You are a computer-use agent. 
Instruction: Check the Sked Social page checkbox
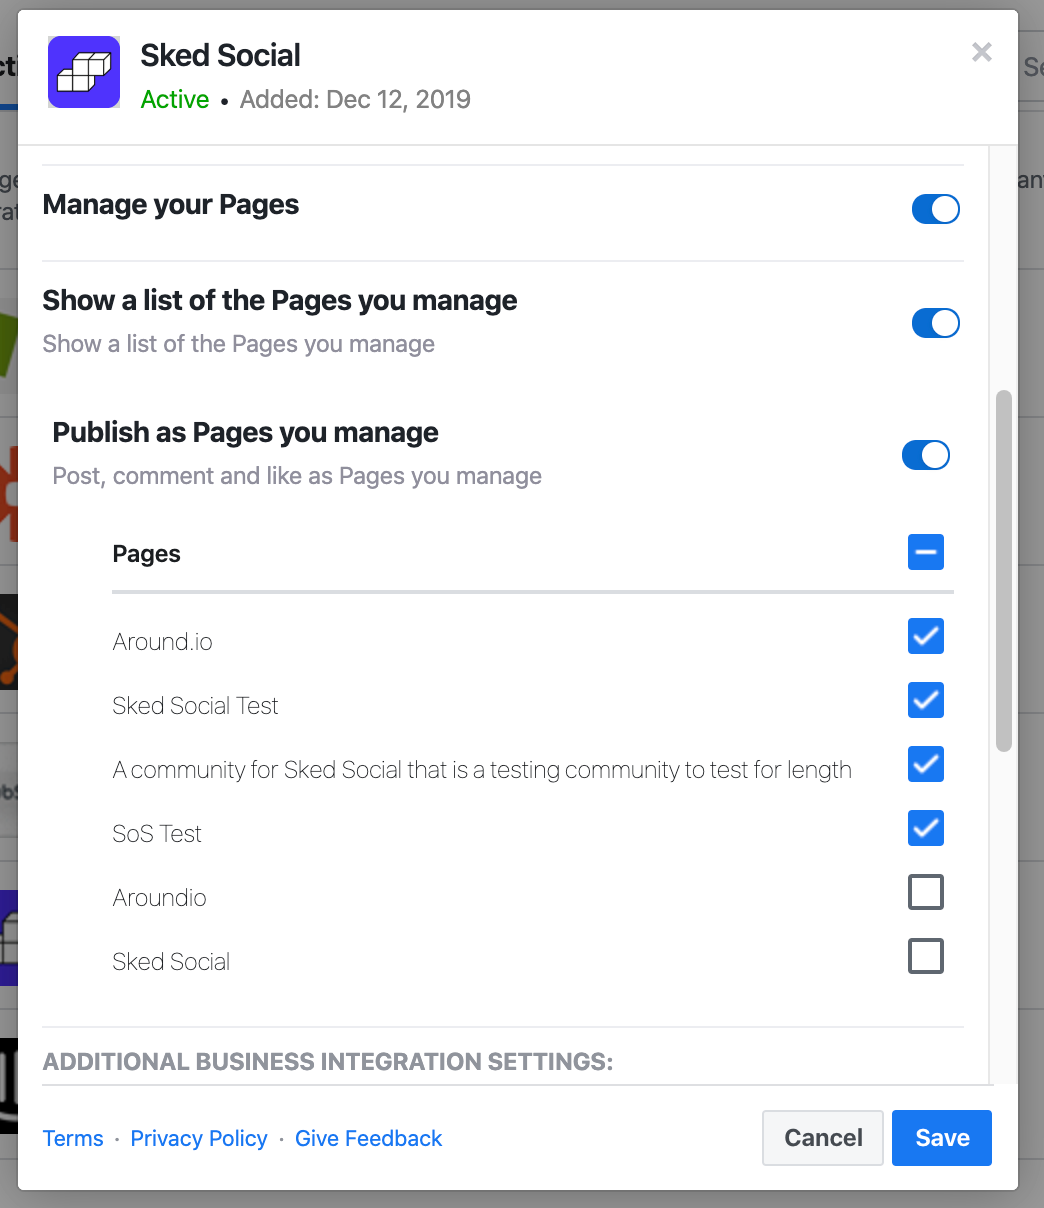926,956
